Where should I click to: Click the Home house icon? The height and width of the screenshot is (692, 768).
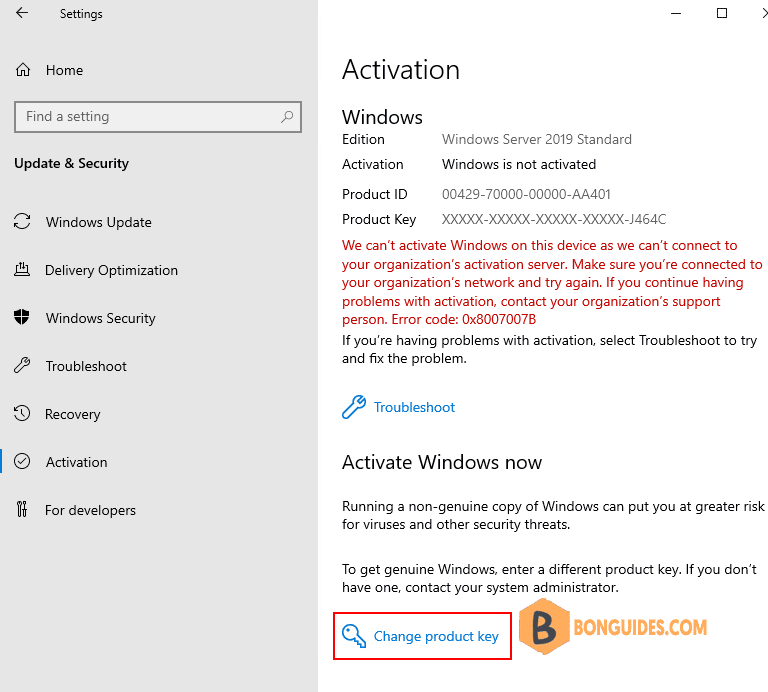point(23,70)
